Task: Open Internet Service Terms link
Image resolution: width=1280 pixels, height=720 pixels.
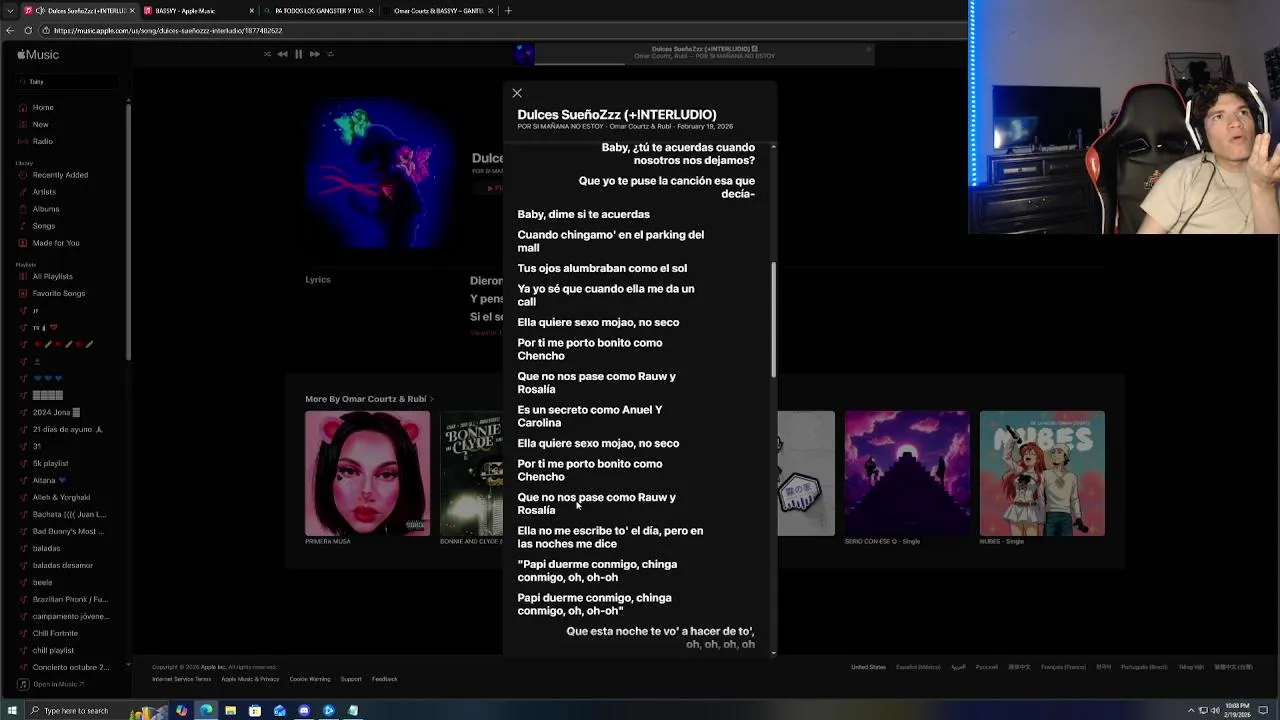Action: (181, 679)
